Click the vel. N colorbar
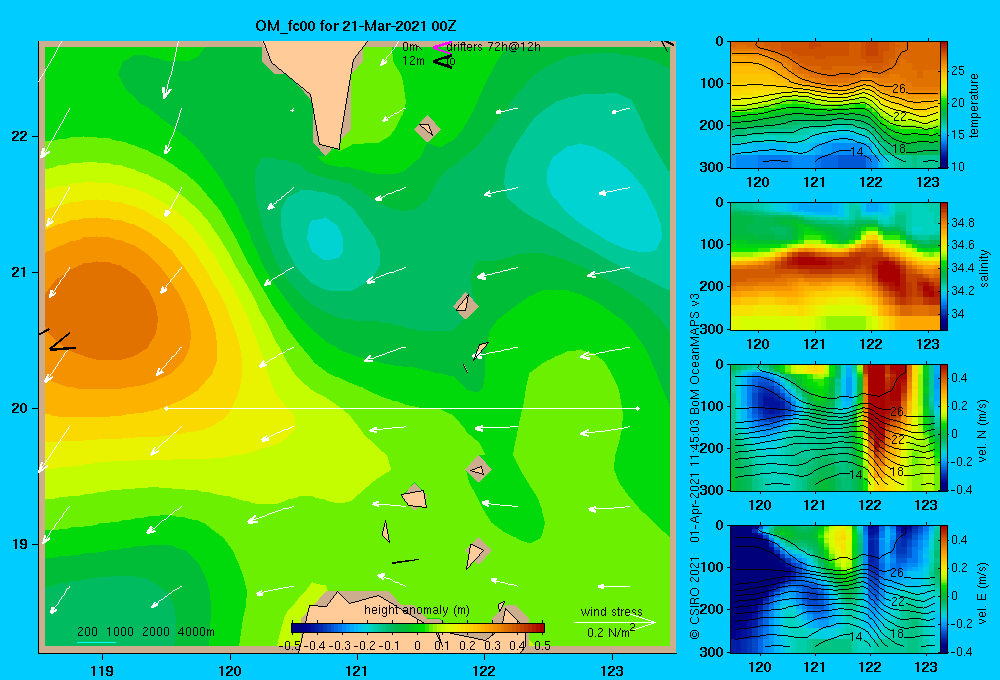 click(944, 427)
